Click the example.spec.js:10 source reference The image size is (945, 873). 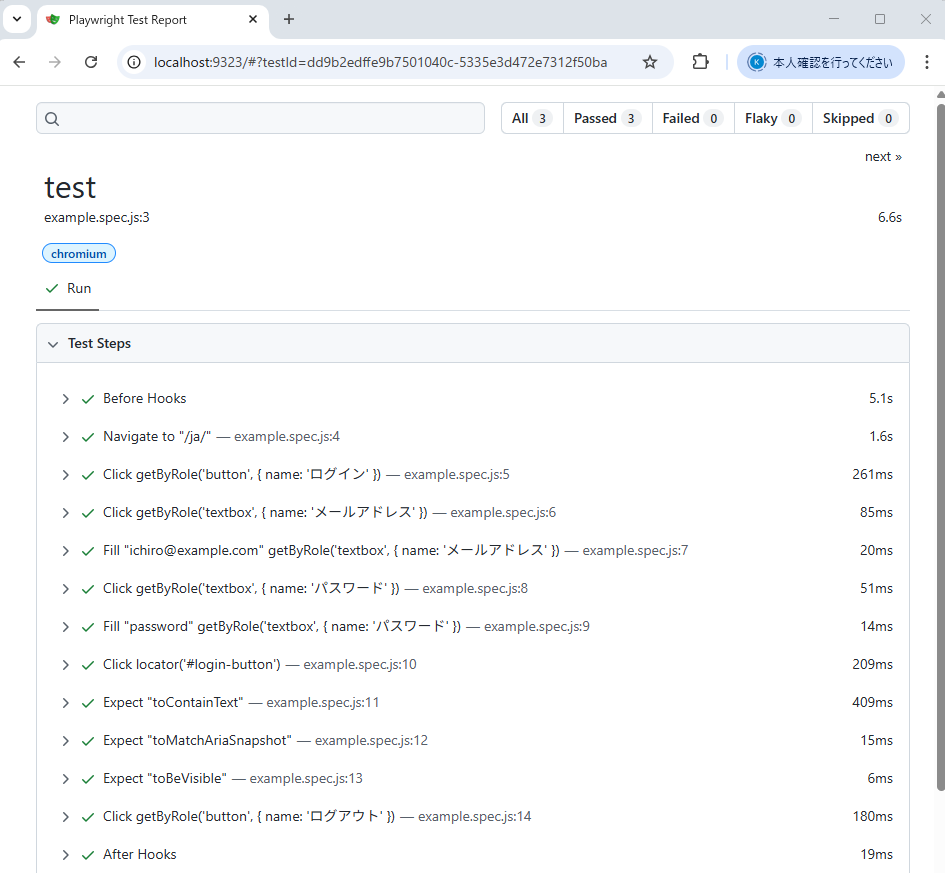click(x=360, y=665)
